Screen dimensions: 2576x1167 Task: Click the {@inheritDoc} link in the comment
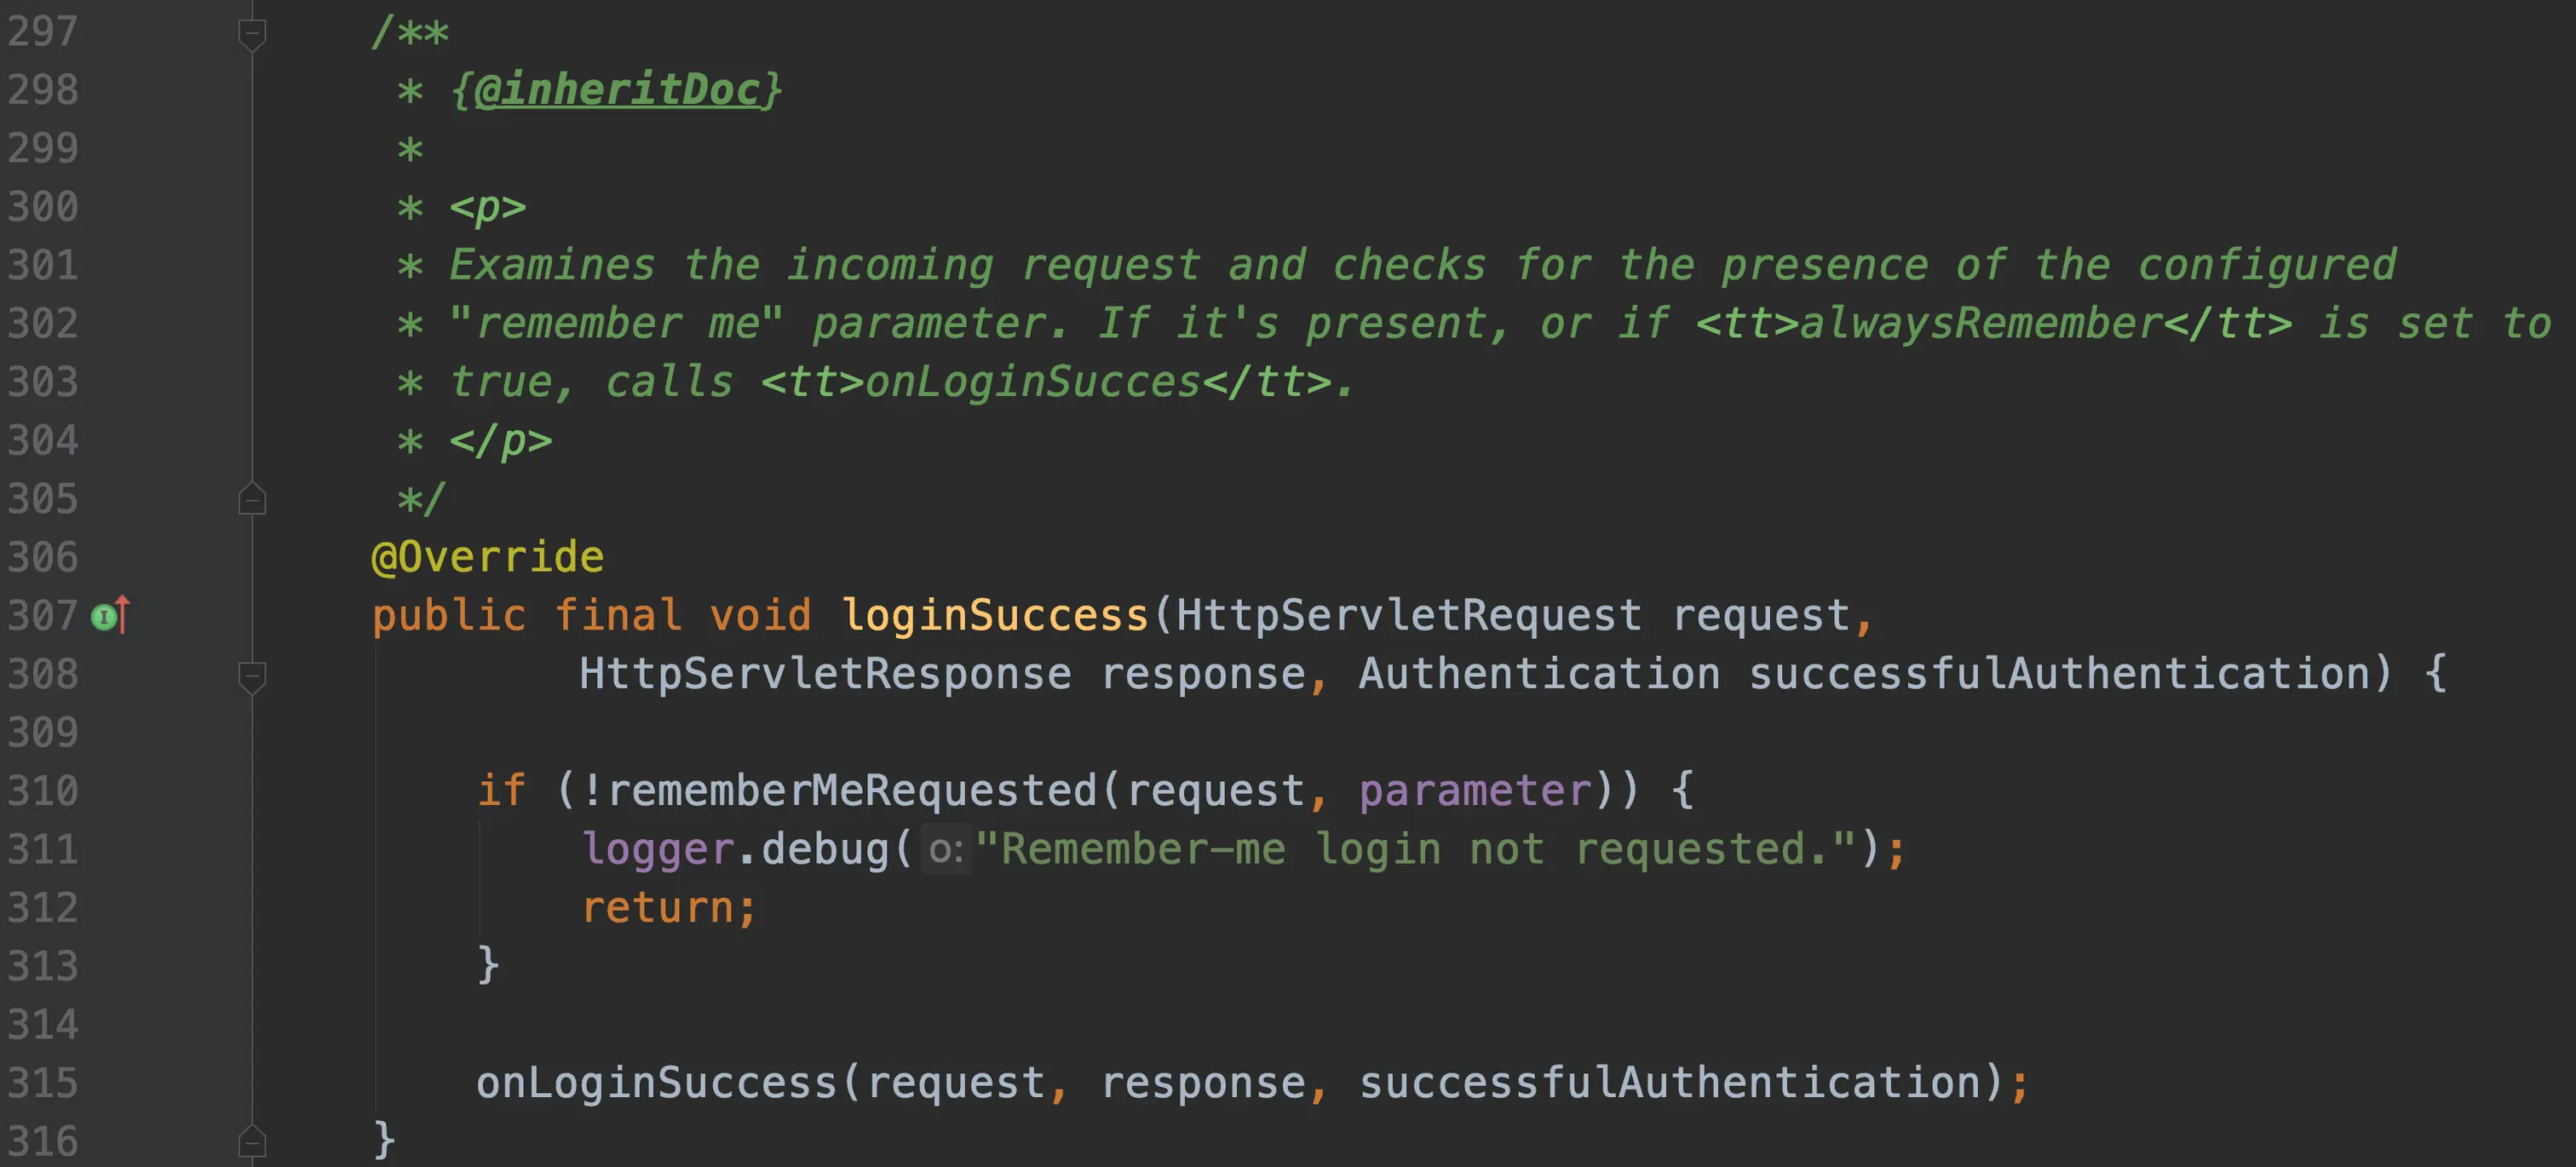click(x=616, y=90)
